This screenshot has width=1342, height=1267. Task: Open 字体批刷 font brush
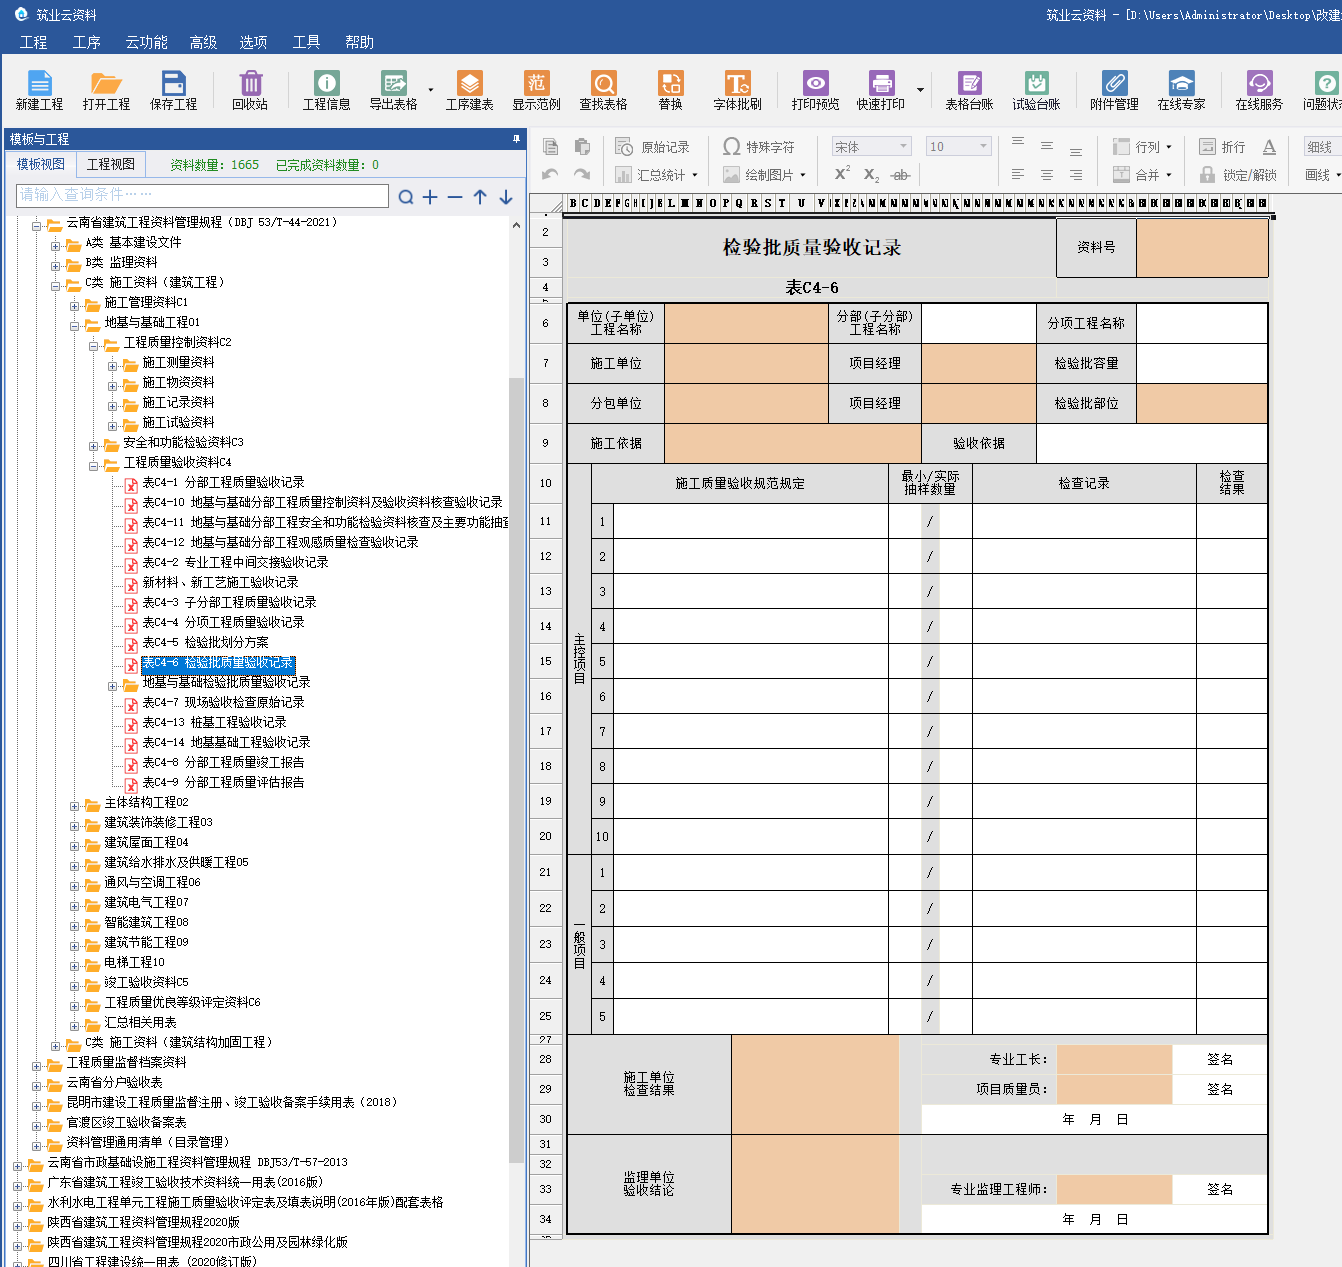click(737, 90)
